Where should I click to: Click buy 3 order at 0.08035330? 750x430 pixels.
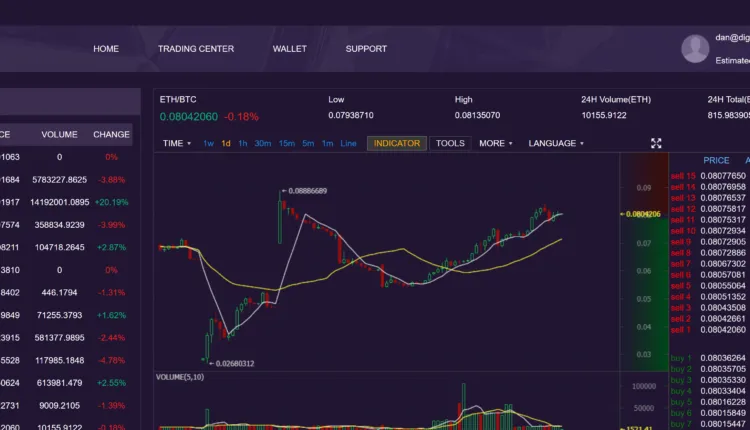tap(708, 380)
